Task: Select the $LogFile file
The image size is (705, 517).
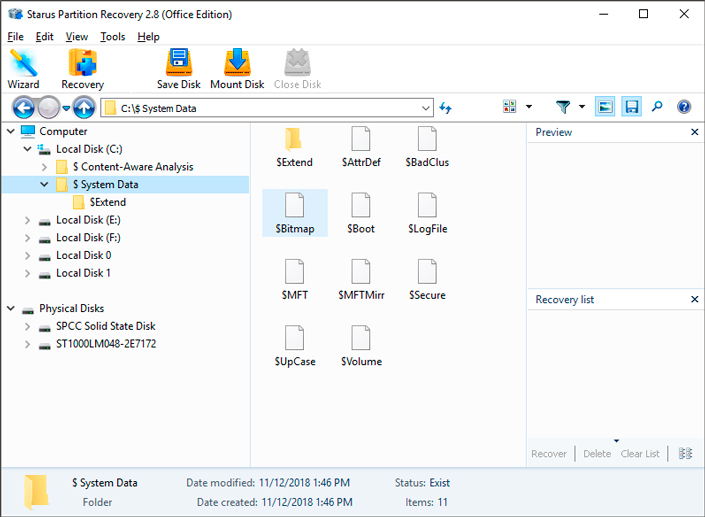Action: click(x=427, y=213)
